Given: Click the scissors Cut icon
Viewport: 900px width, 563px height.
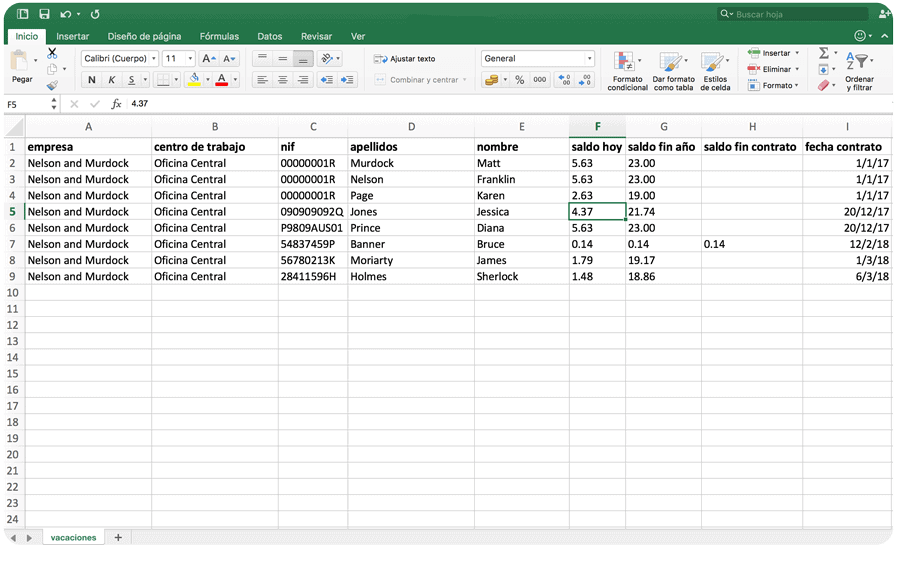Looking at the screenshot, I should pyautogui.click(x=52, y=53).
